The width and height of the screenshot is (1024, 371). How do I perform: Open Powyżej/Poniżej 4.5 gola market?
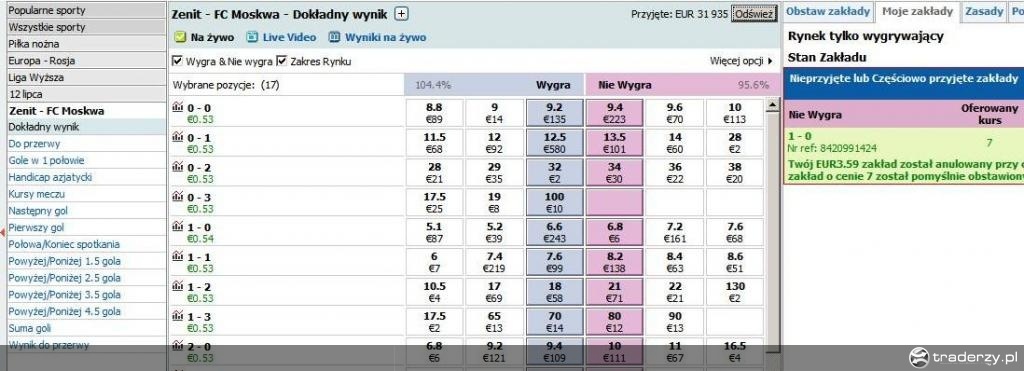pos(65,312)
